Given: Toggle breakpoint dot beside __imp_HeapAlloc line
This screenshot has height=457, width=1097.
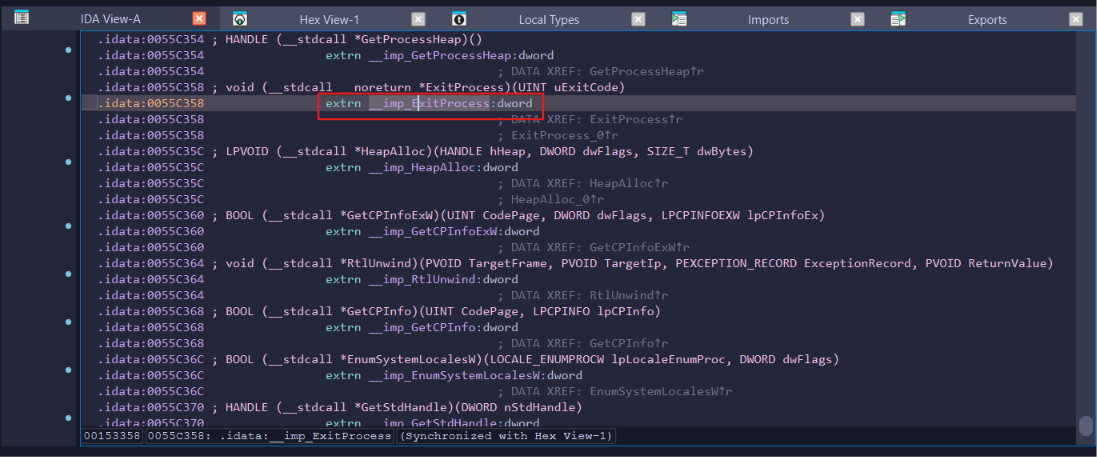Looking at the screenshot, I should pyautogui.click(x=68, y=162).
